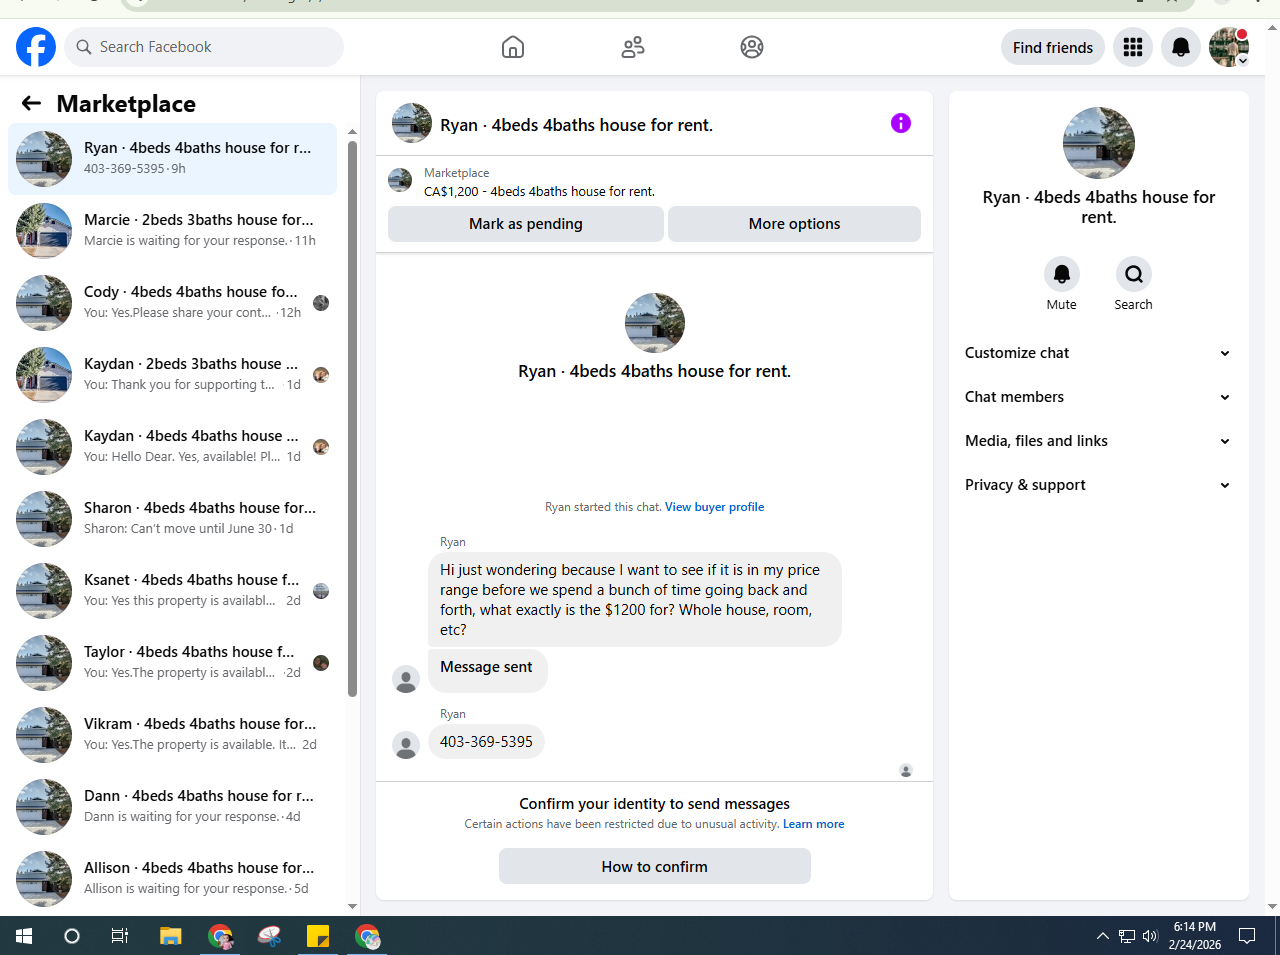
Task: Click Taylor conversation's seen avatar
Action: coord(321,663)
